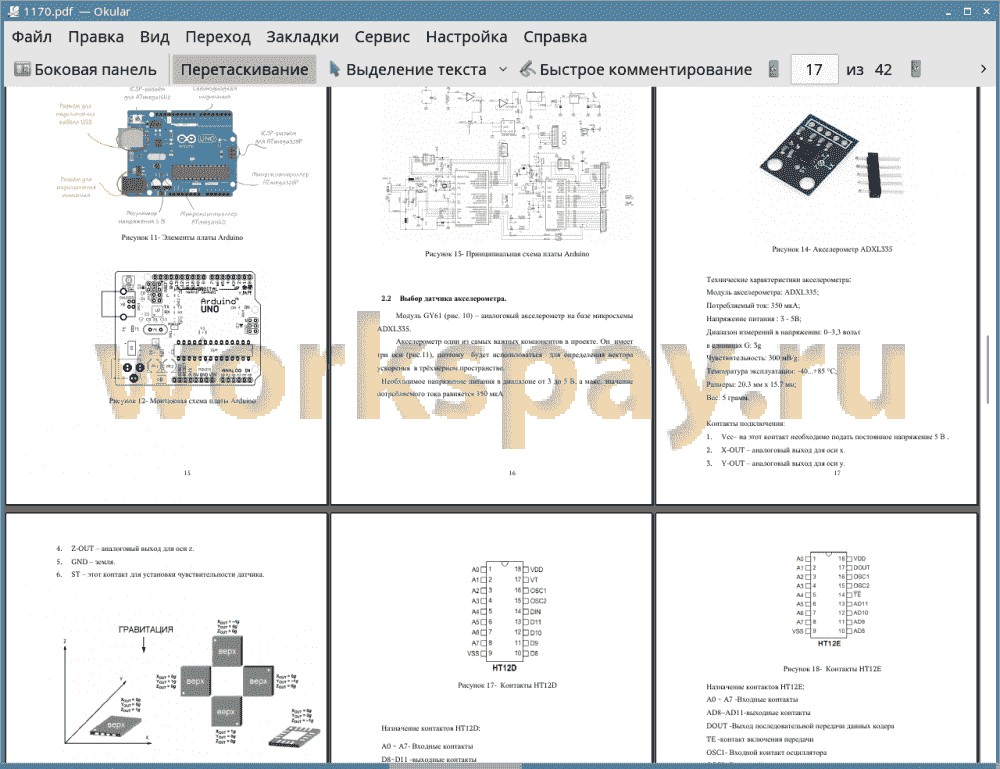Click line 'Контакты подключения:'
The width and height of the screenshot is (1000, 769).
(x=745, y=423)
